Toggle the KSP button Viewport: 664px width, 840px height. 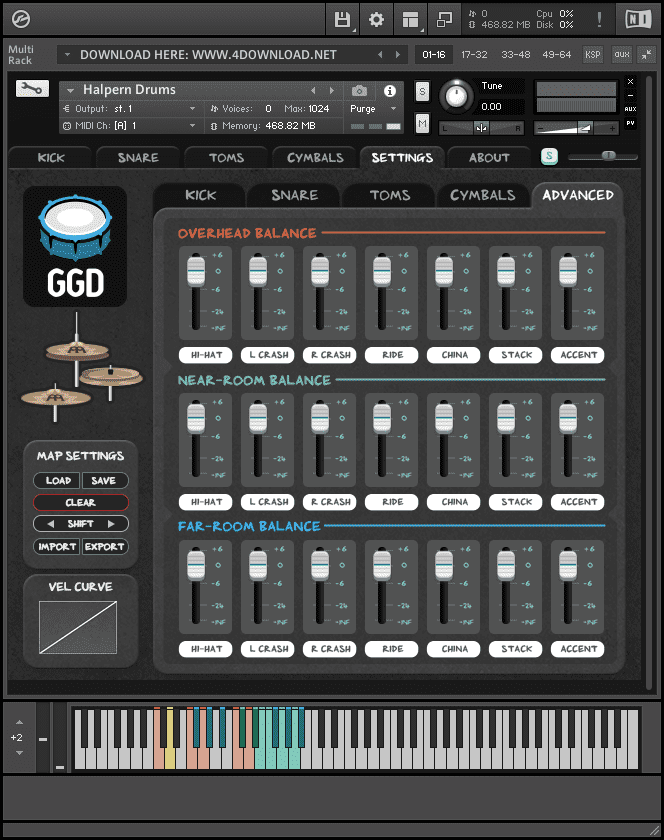click(x=593, y=54)
